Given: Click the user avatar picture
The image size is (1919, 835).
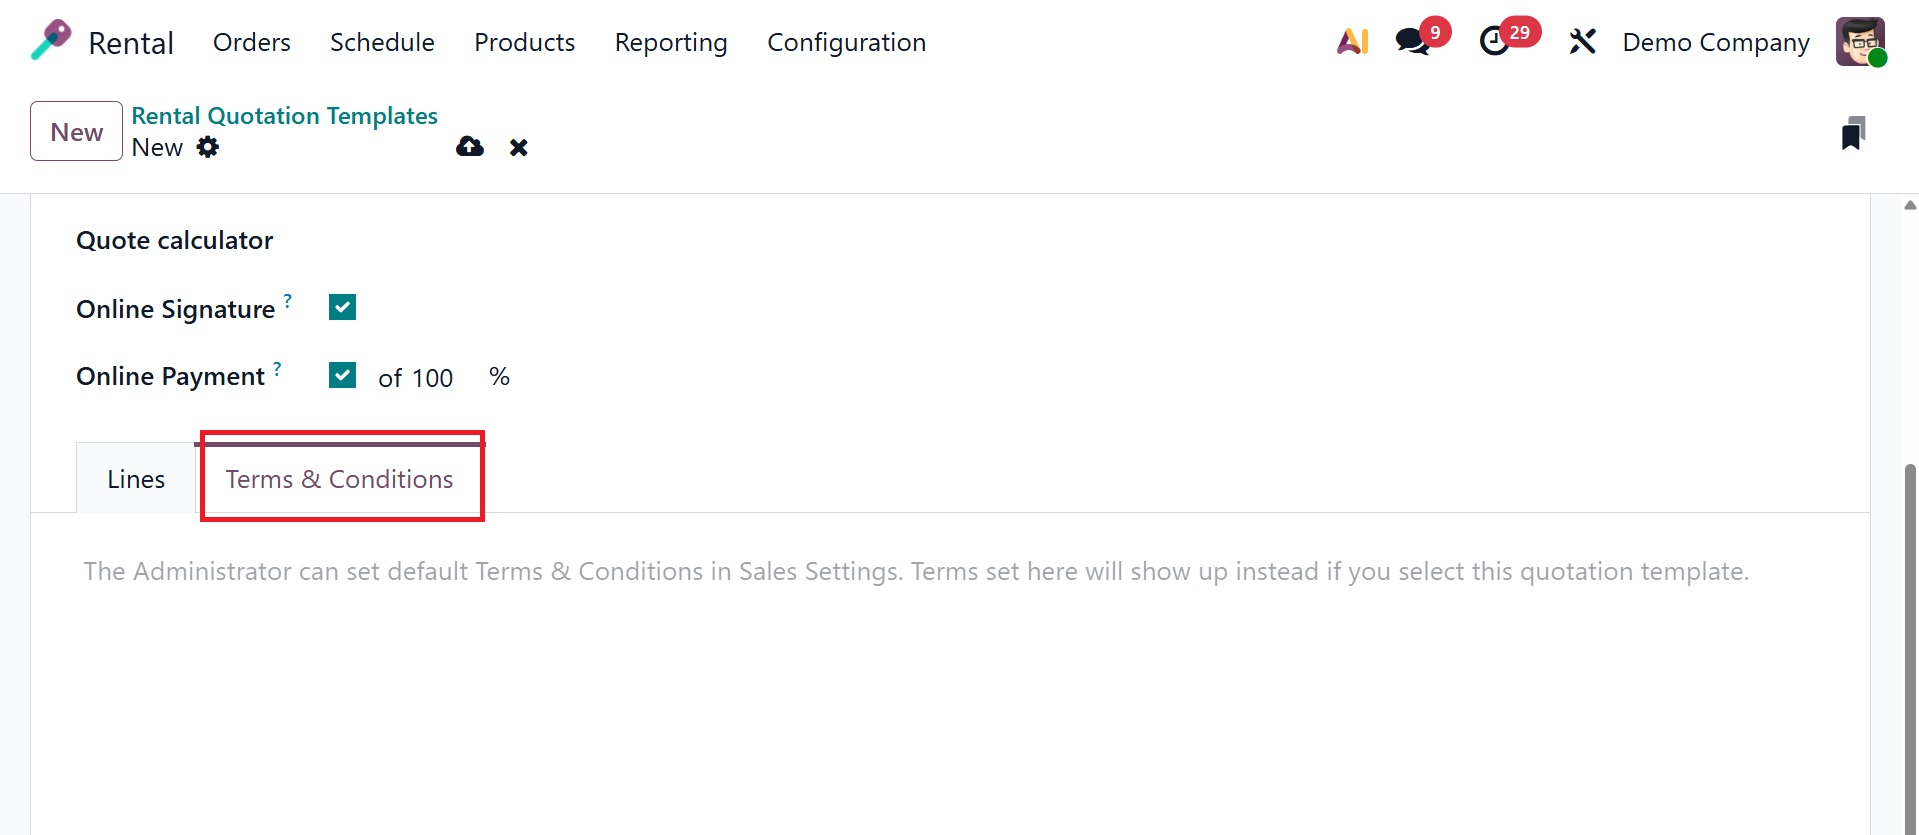Looking at the screenshot, I should (1859, 42).
